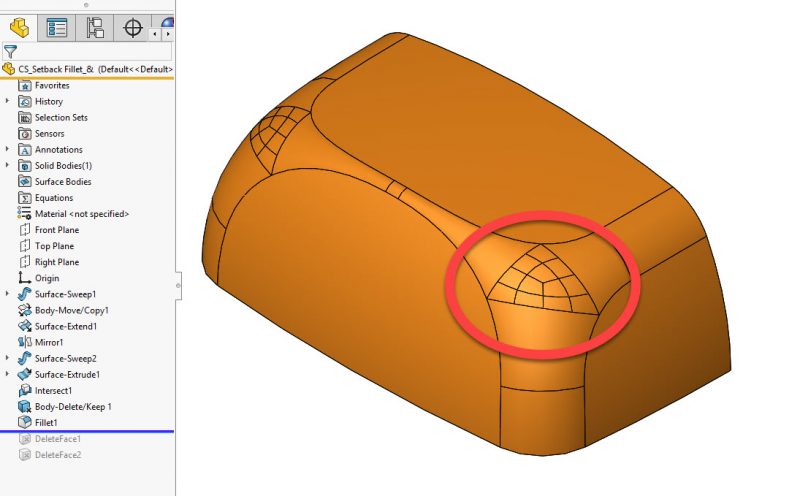
Task: Expand the History folder
Action: coord(8,101)
